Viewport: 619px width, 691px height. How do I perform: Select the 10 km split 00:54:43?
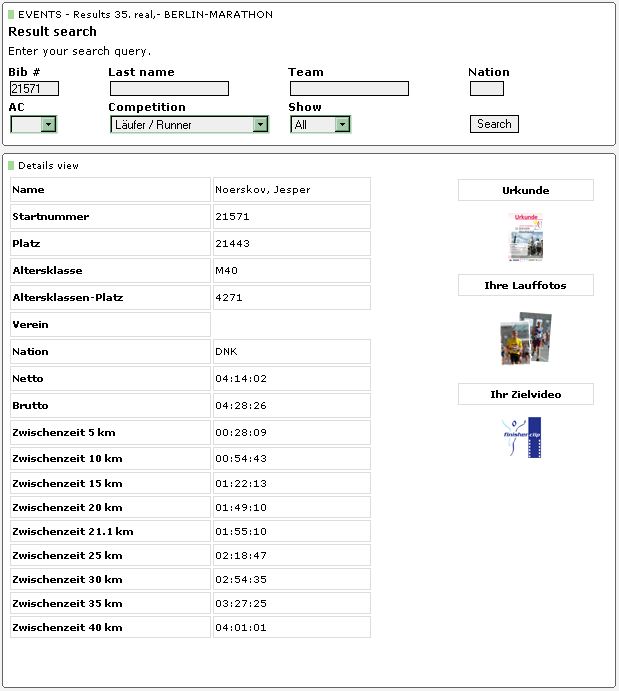(241, 458)
